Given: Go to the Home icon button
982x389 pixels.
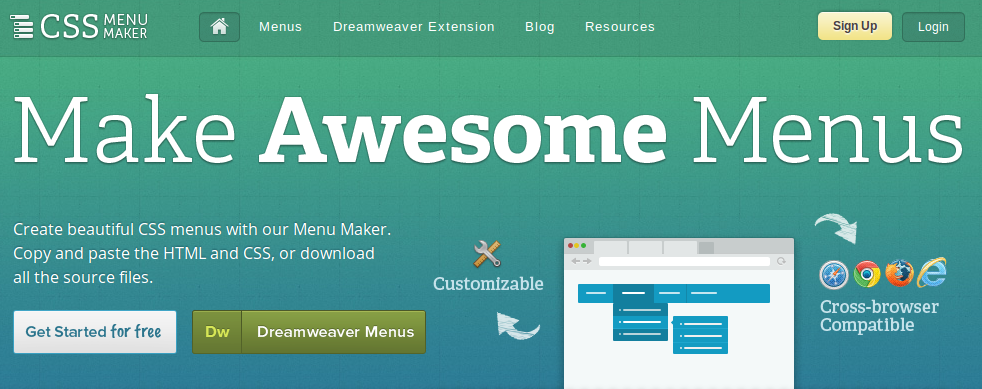Looking at the screenshot, I should (219, 27).
